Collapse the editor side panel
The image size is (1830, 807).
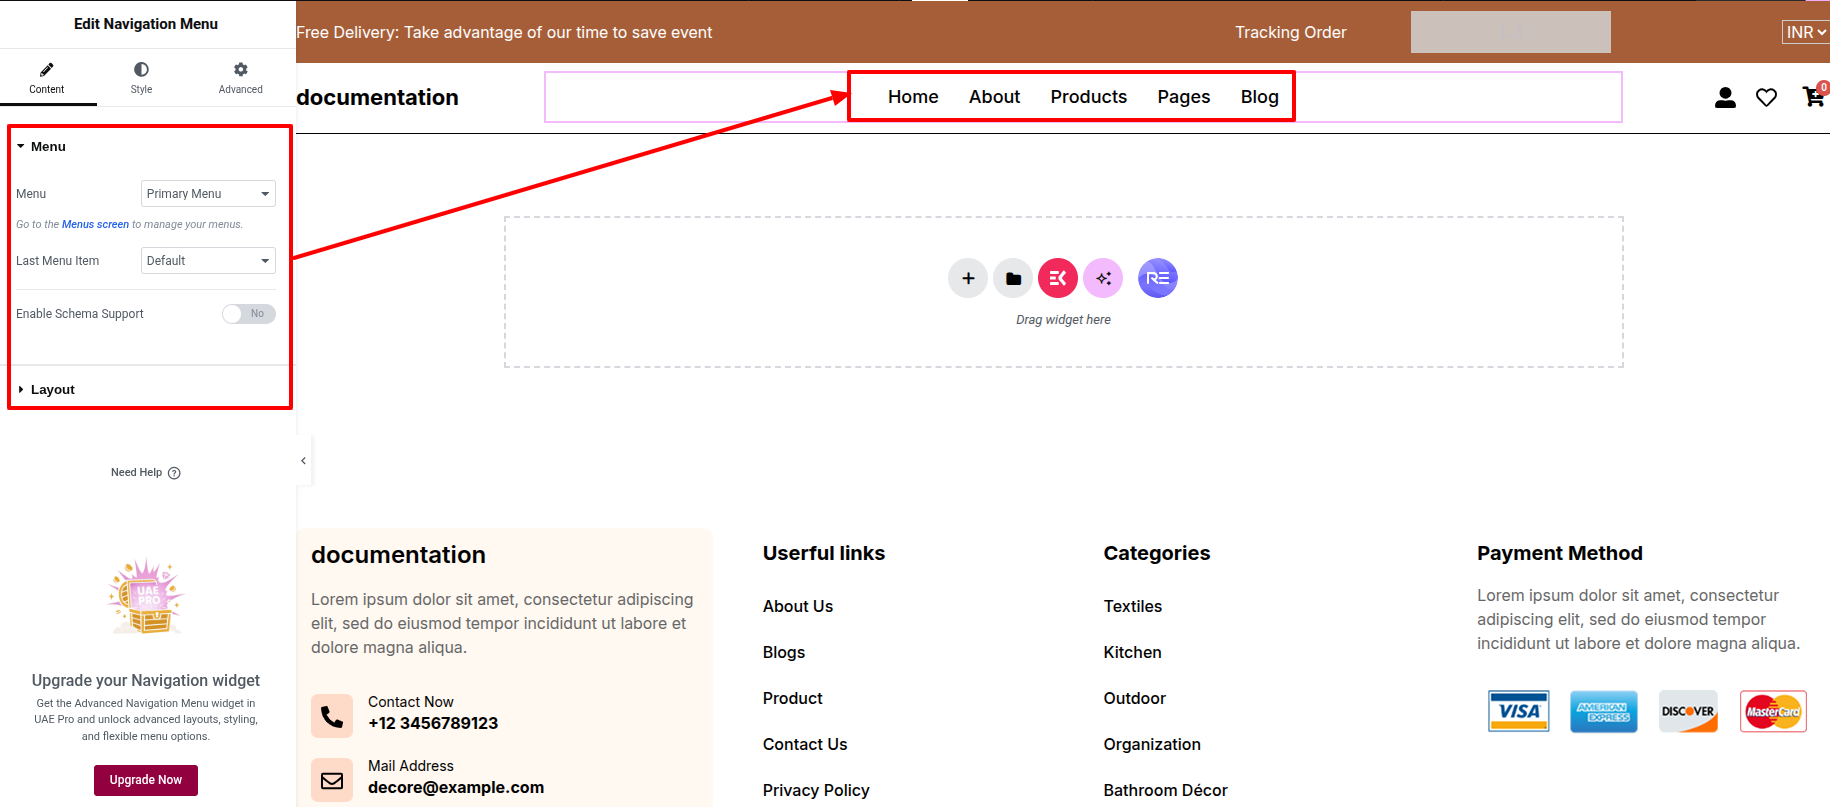pyautogui.click(x=303, y=461)
